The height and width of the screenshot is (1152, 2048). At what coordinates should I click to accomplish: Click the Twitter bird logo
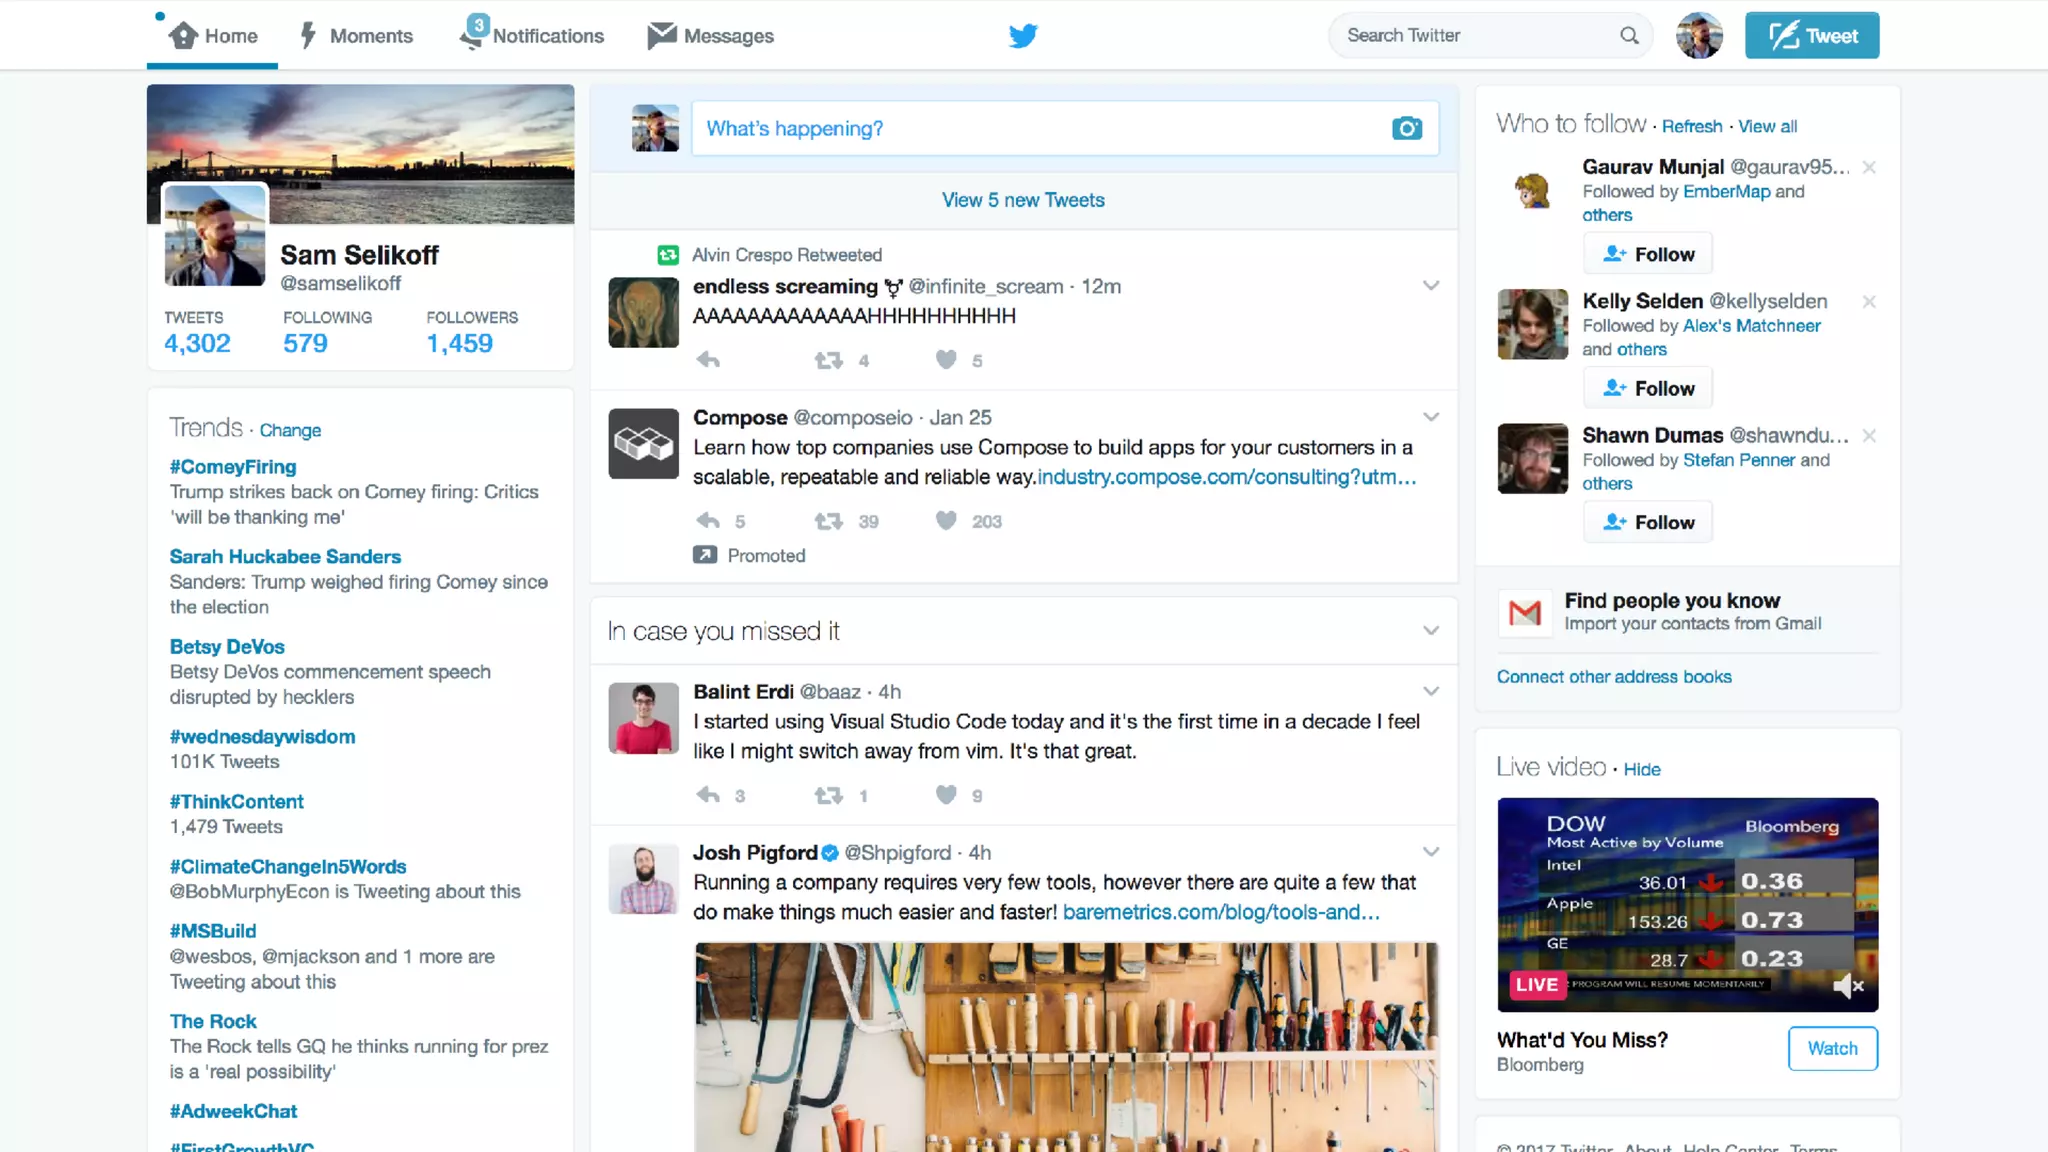point(1023,36)
